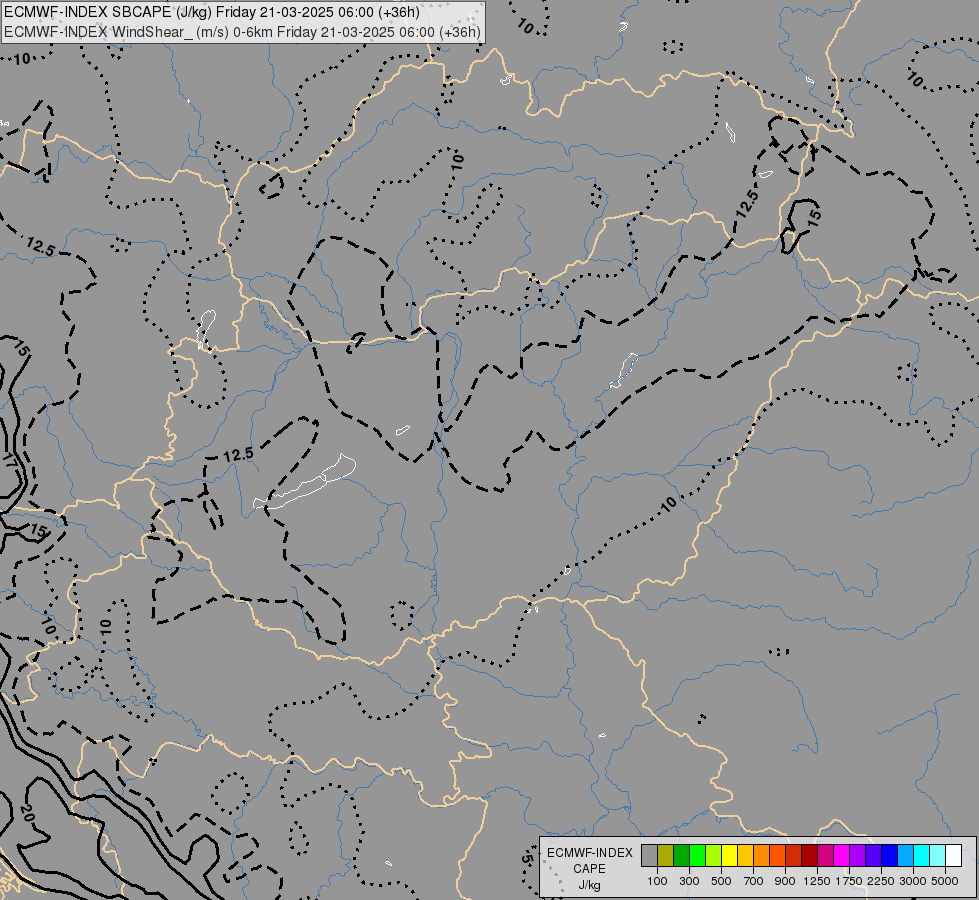Click the 500 value in the legend scale
The image size is (979, 900).
tap(721, 881)
